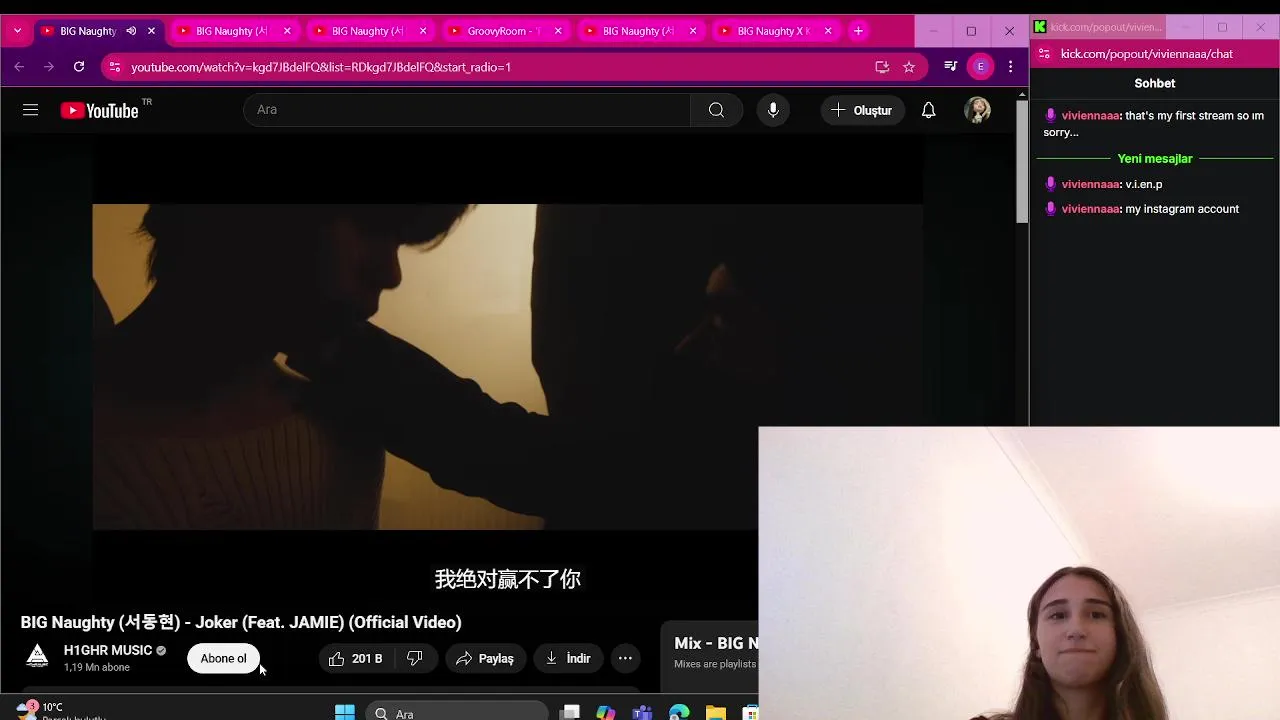Click the Oluştur create button

(x=862, y=110)
